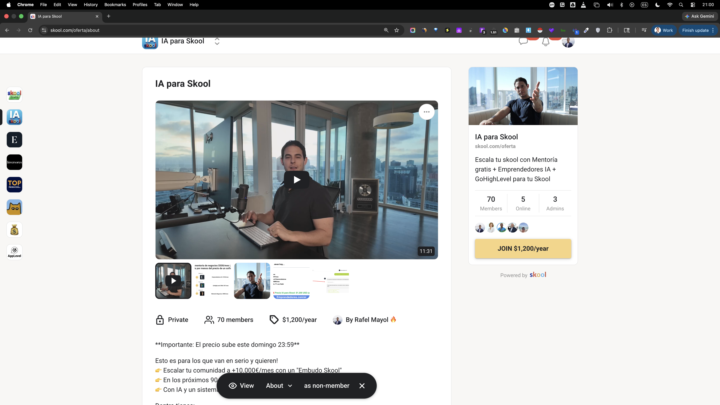This screenshot has width=720, height=405.
Task: Open the File menu
Action: coord(43,5)
